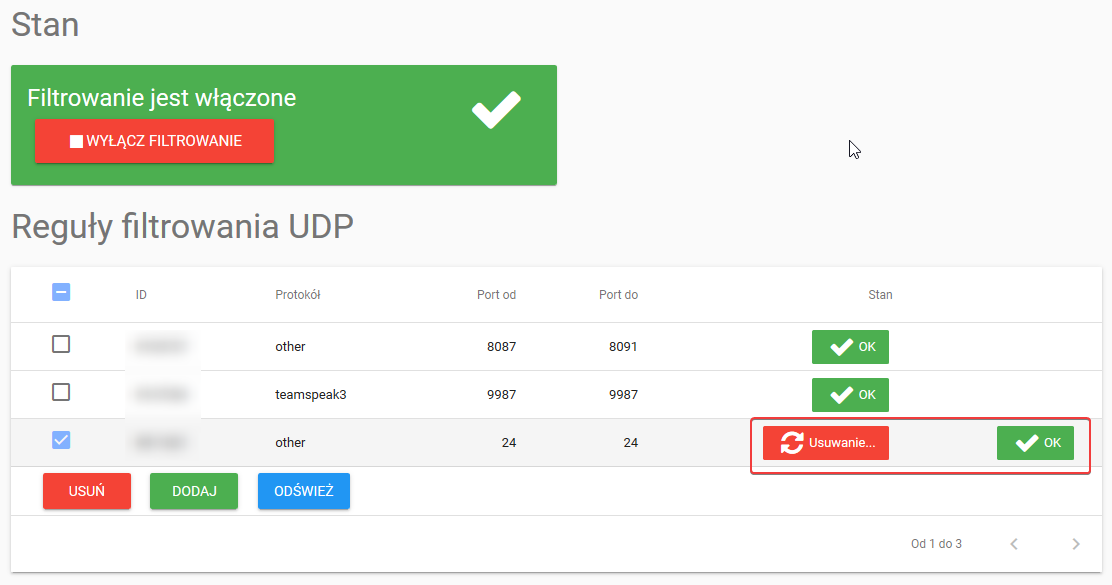Click the spinning refresh icon next to Usuwanie
This screenshot has height=585, width=1112.
[x=792, y=443]
